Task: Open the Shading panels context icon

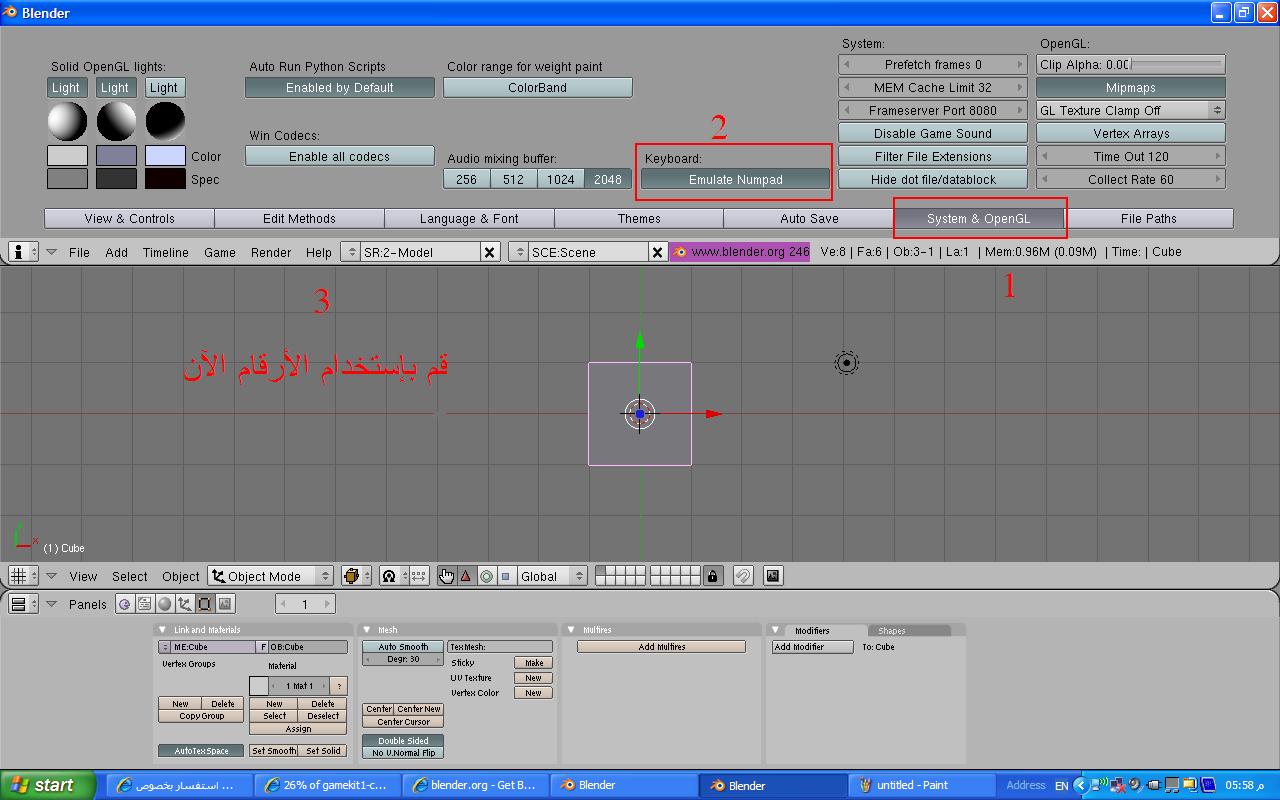Action: coord(165,604)
